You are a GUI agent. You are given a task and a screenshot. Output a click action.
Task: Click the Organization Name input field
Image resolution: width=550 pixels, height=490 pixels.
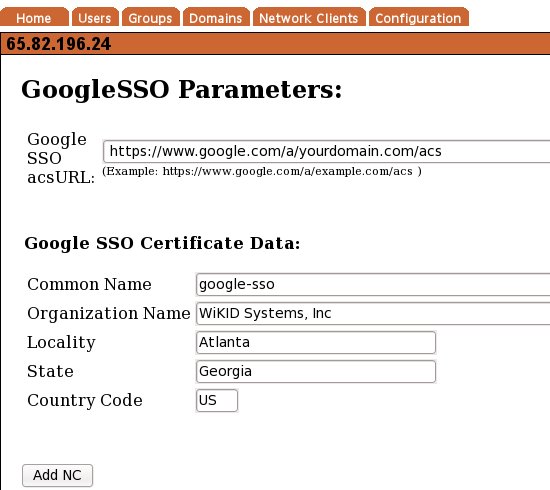coord(373,313)
